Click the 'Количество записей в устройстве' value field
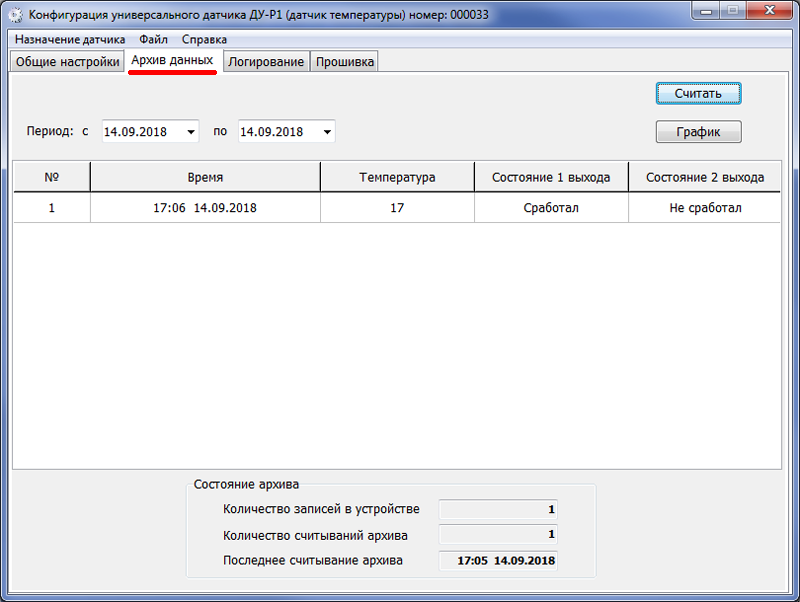Viewport: 800px width, 602px height. click(x=498, y=509)
